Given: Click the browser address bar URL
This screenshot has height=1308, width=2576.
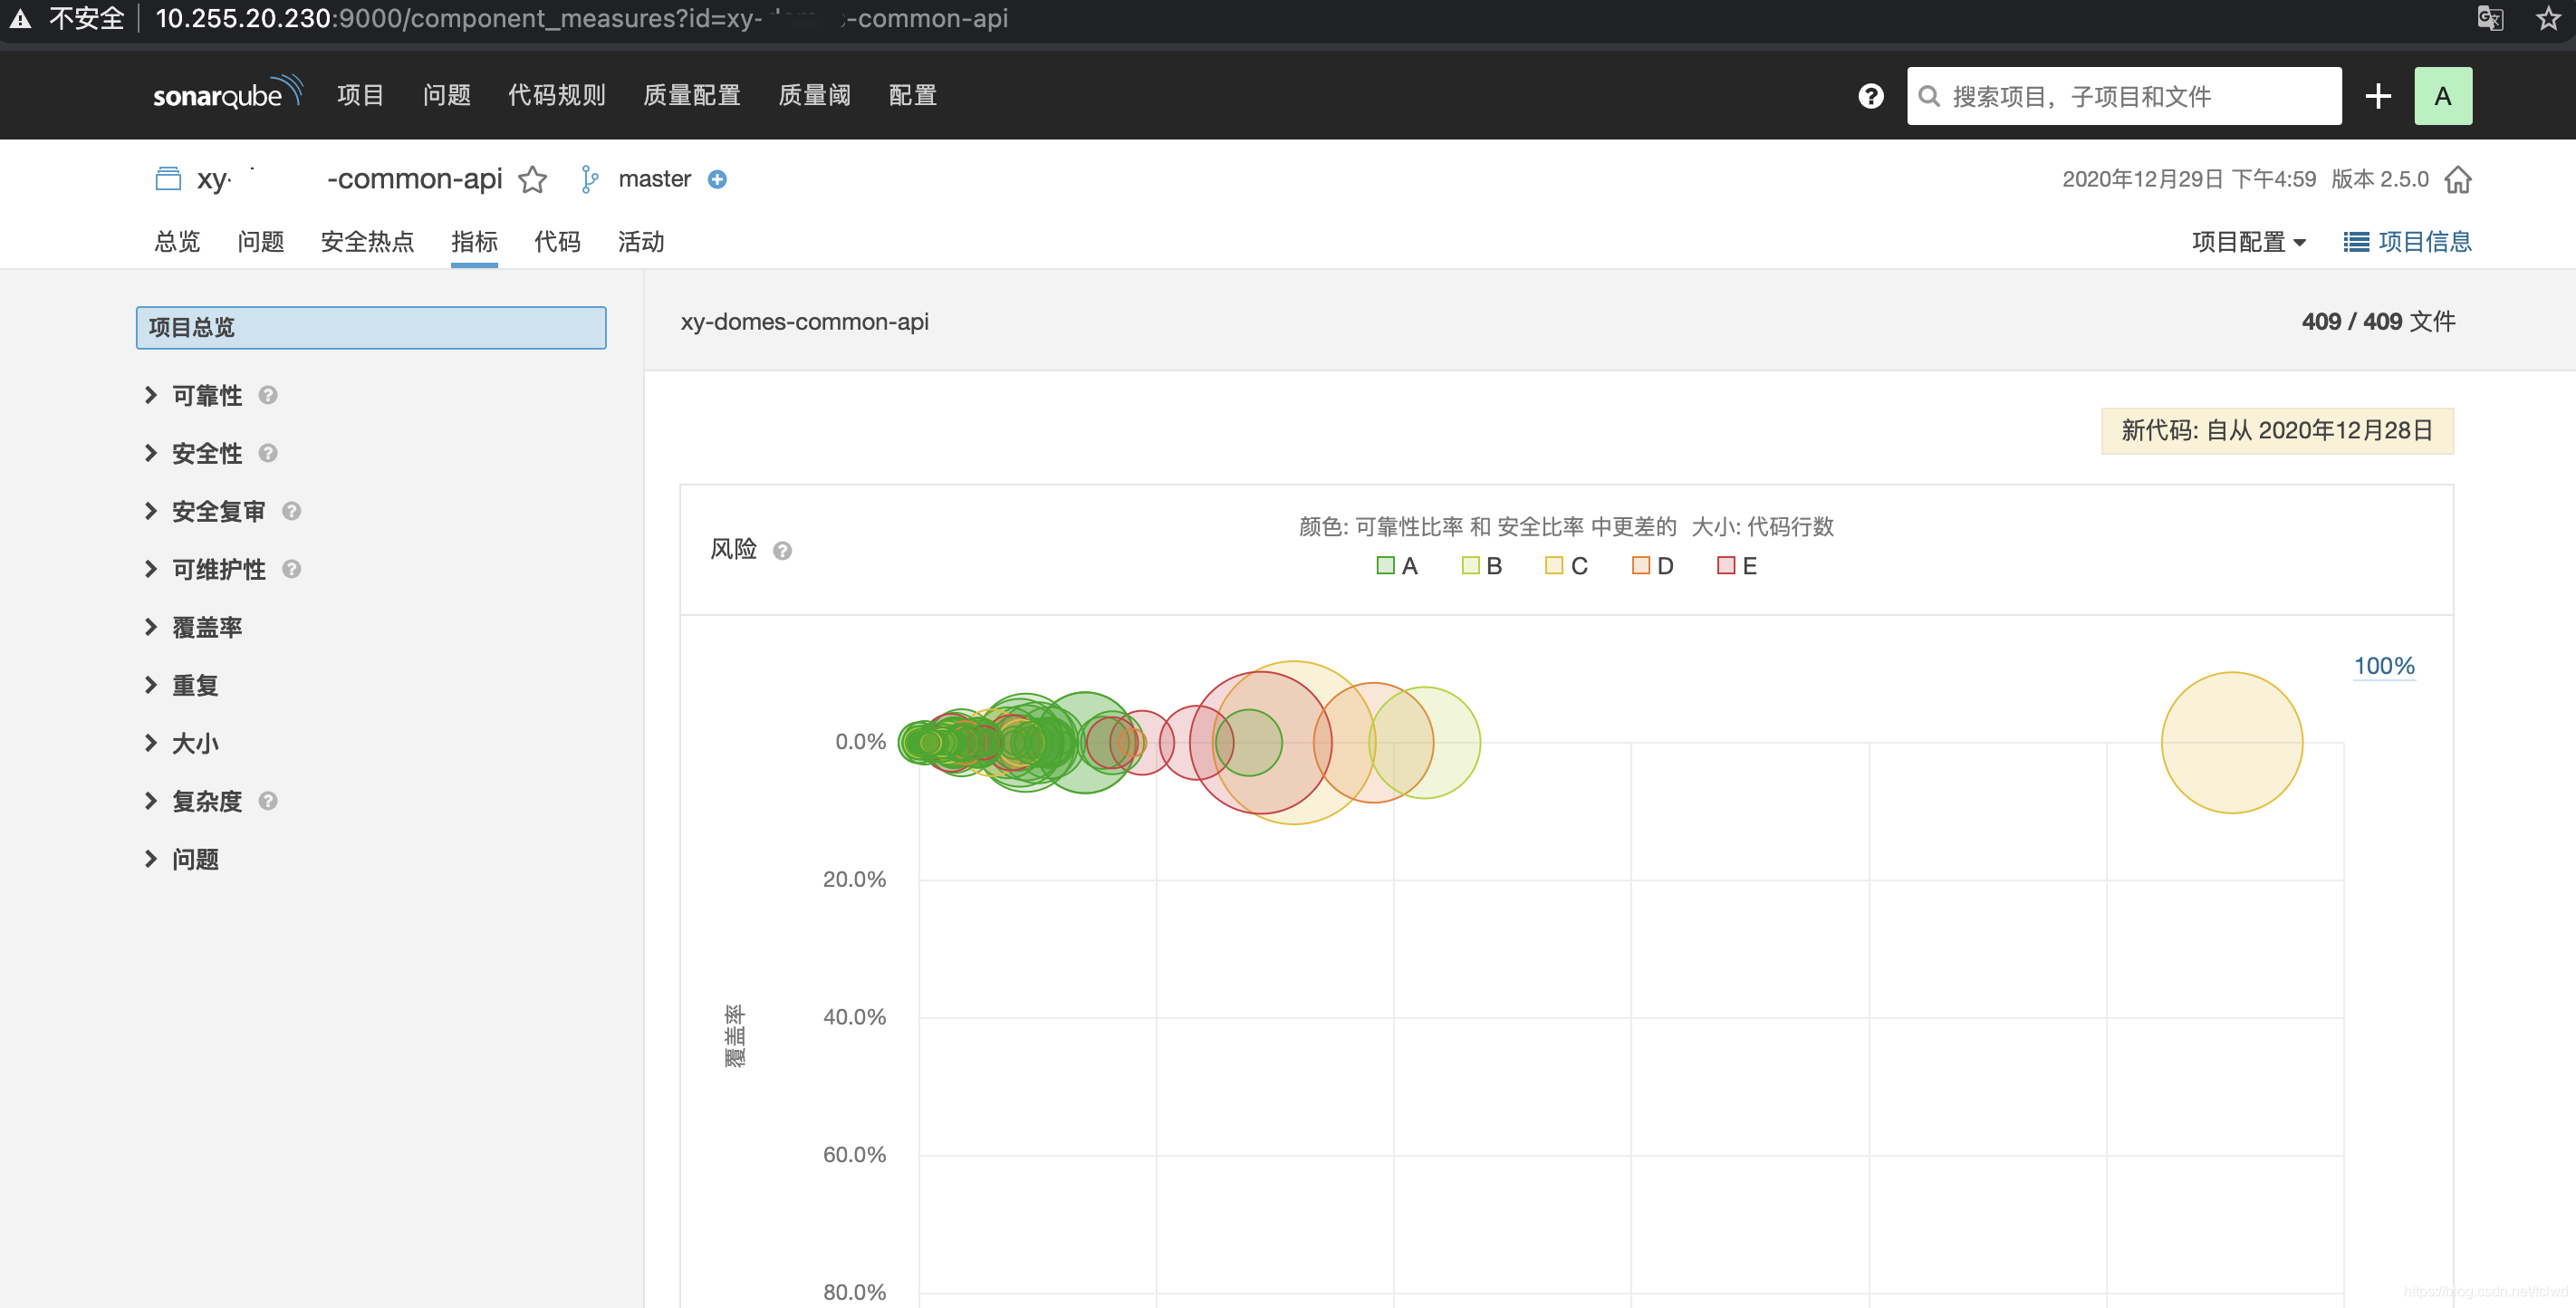Looking at the screenshot, I should click(x=582, y=18).
